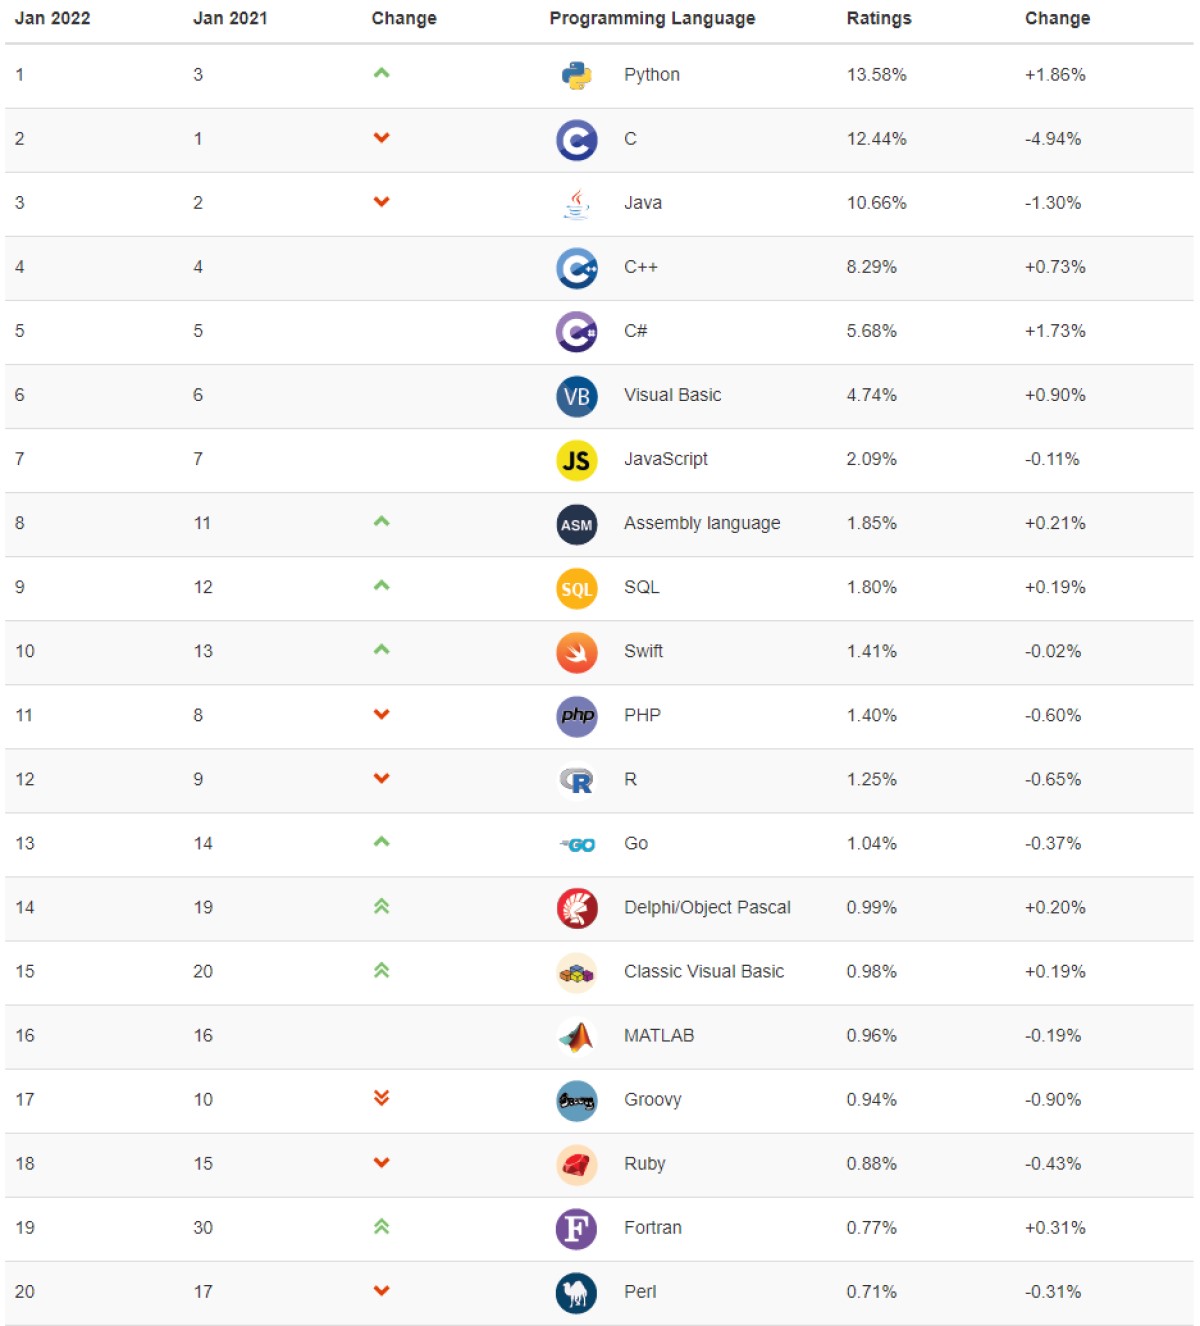Screen dimensions: 1200x1326
Task: Click the Ratings column header
Action: click(879, 18)
